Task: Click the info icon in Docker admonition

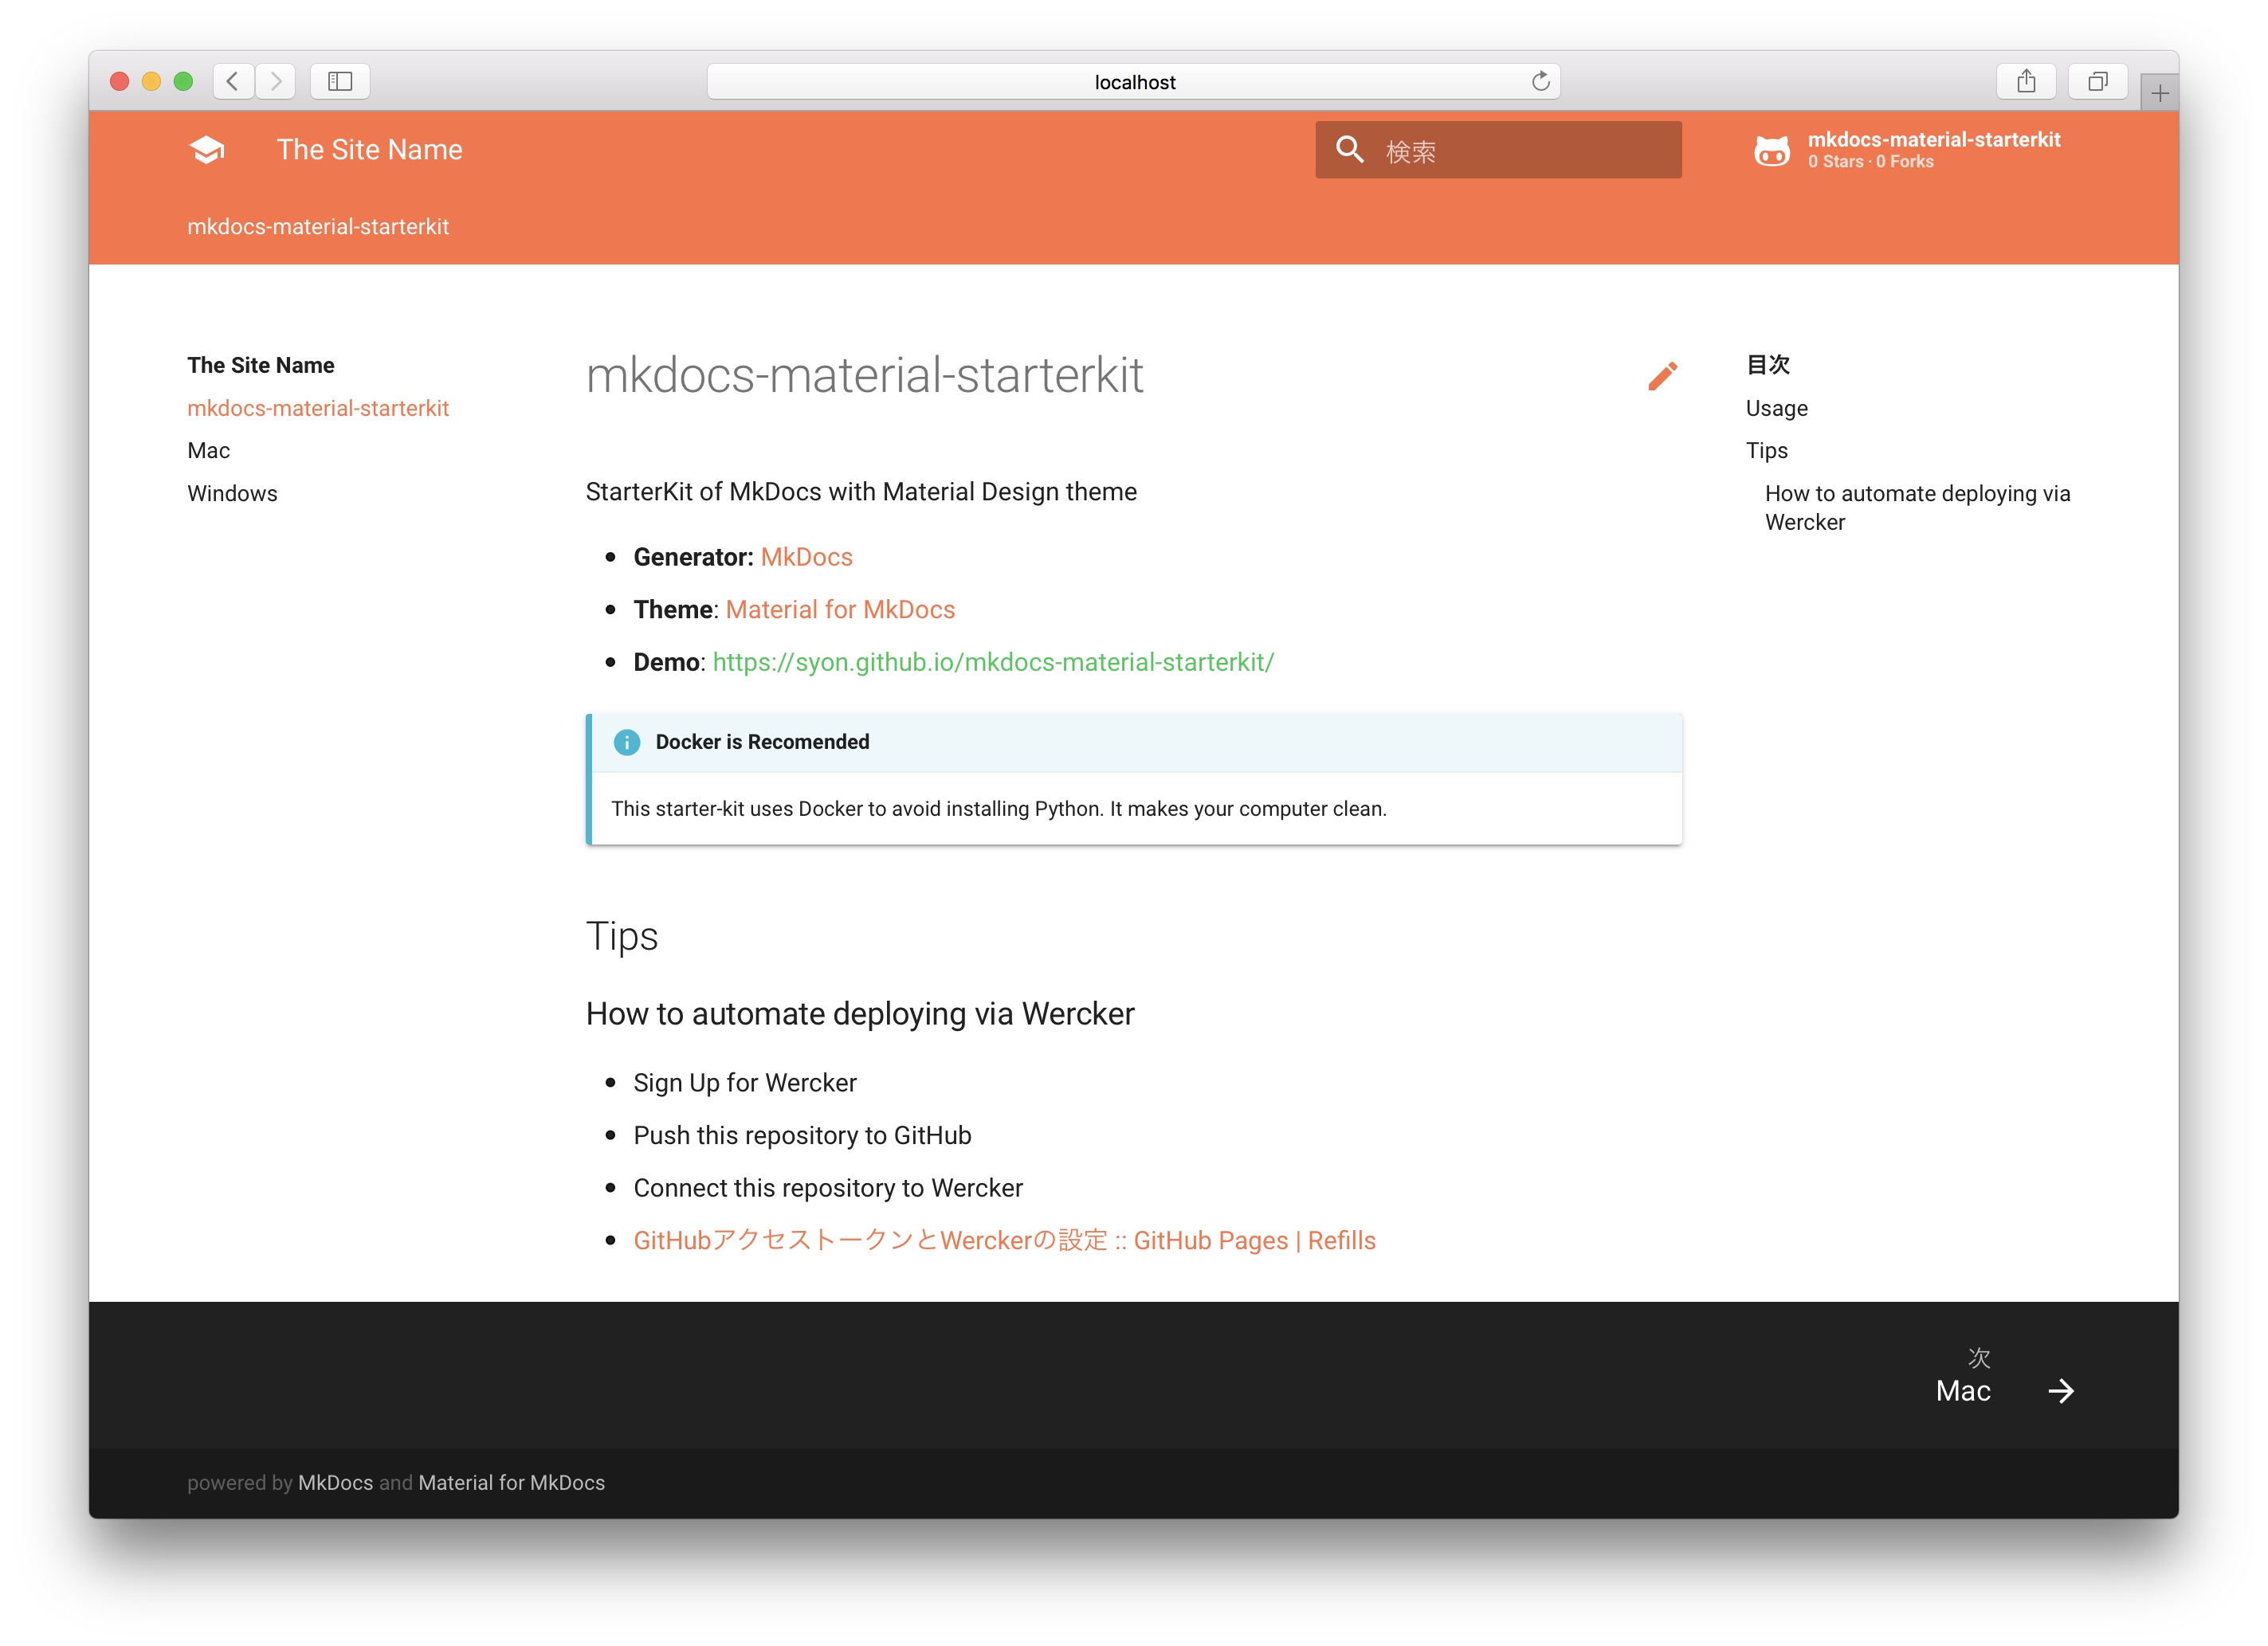Action: pos(627,742)
